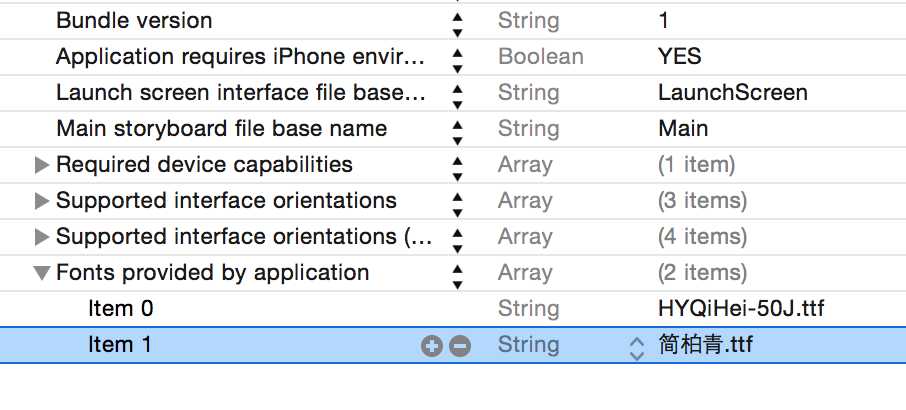This screenshot has height=410, width=906.
Task: Click the LaunchScreen value field
Action: 732,93
